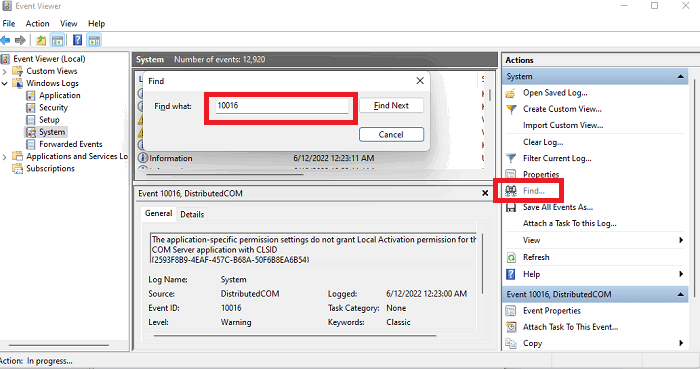Open the Action menu
The image size is (700, 369).
(37, 24)
